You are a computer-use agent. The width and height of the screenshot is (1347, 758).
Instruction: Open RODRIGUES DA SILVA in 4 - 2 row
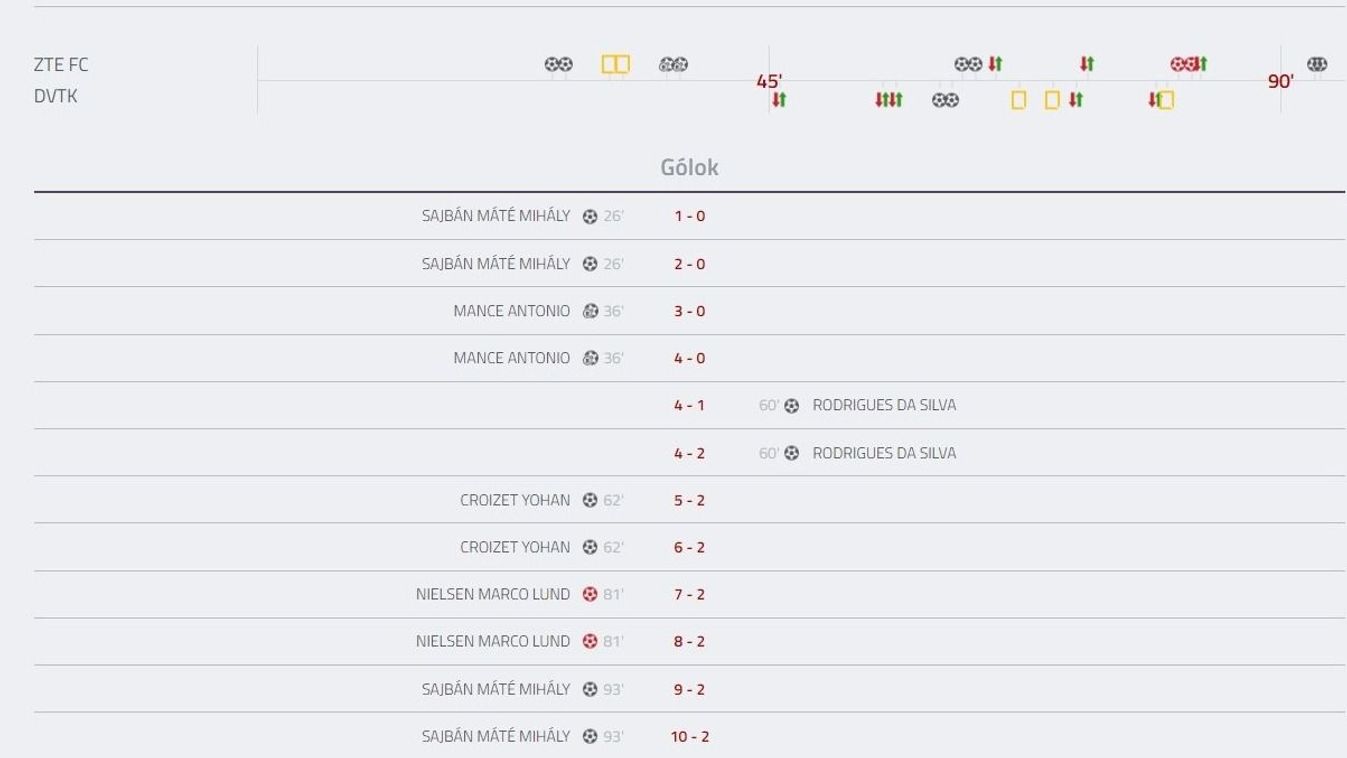click(x=884, y=453)
